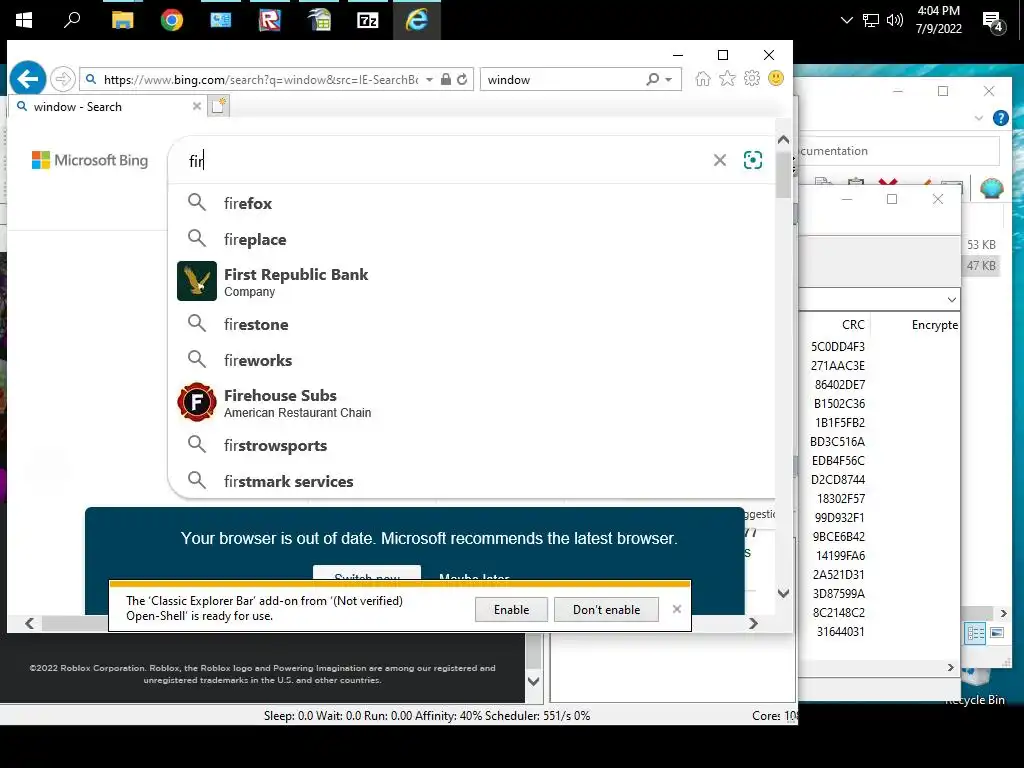Expand the IE search provider dropdown arrow
This screenshot has width=1024, height=768.
(x=669, y=80)
